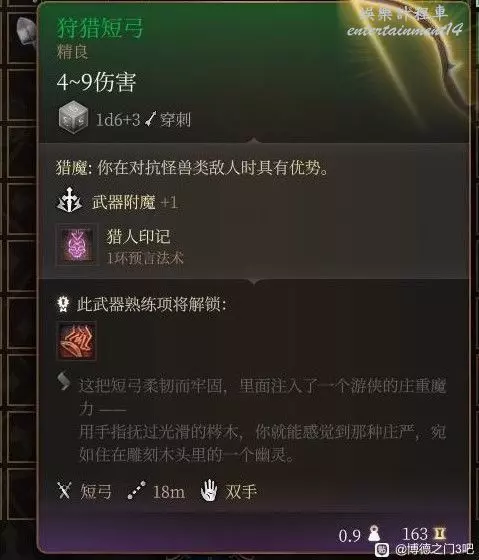Click the @博德之门3吧 watermark text
The image size is (479, 560).
pos(434,549)
